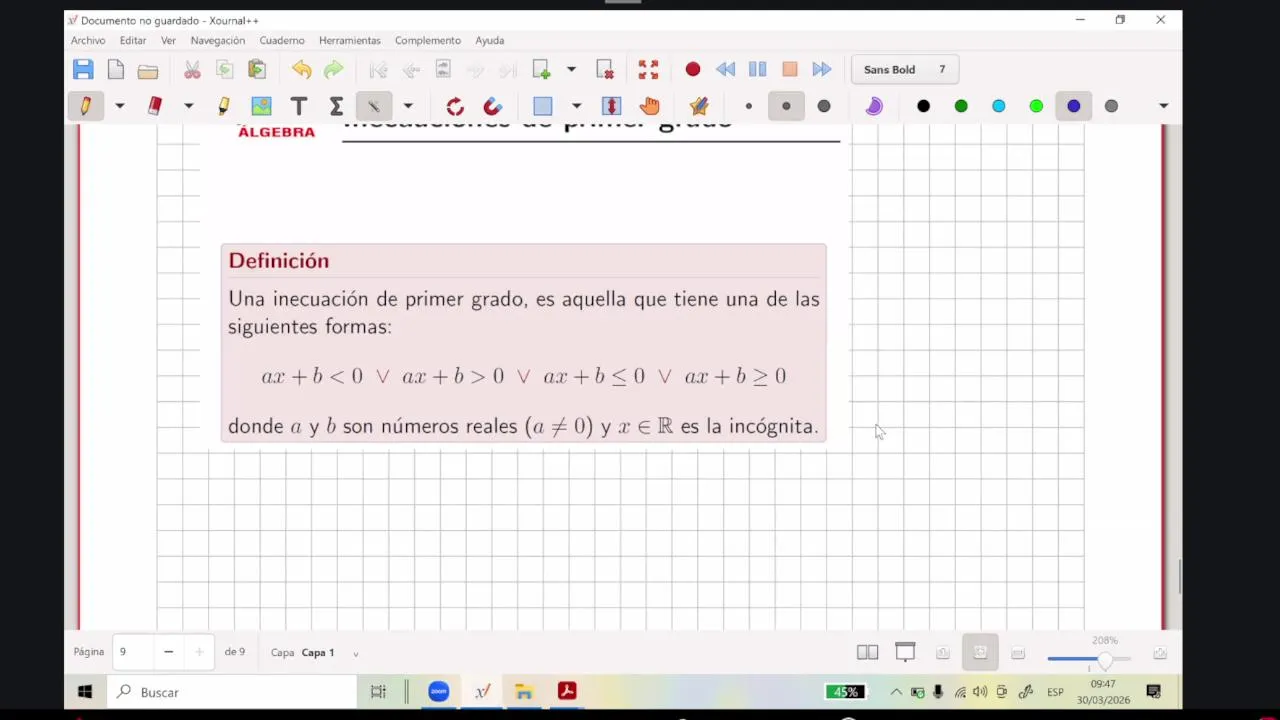Choose the rectangle selection tool
The image size is (1280, 720).
tap(543, 106)
